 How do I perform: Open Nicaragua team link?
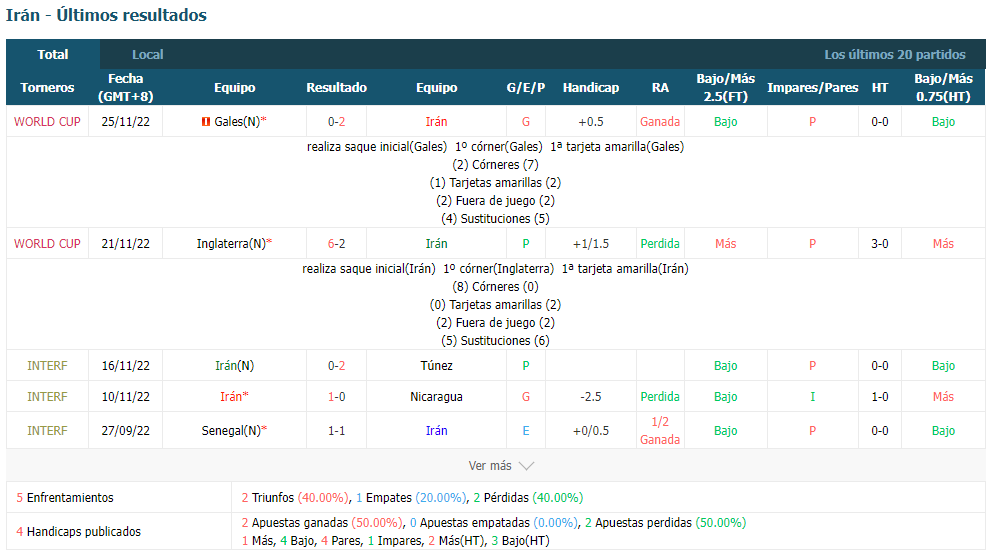437,397
